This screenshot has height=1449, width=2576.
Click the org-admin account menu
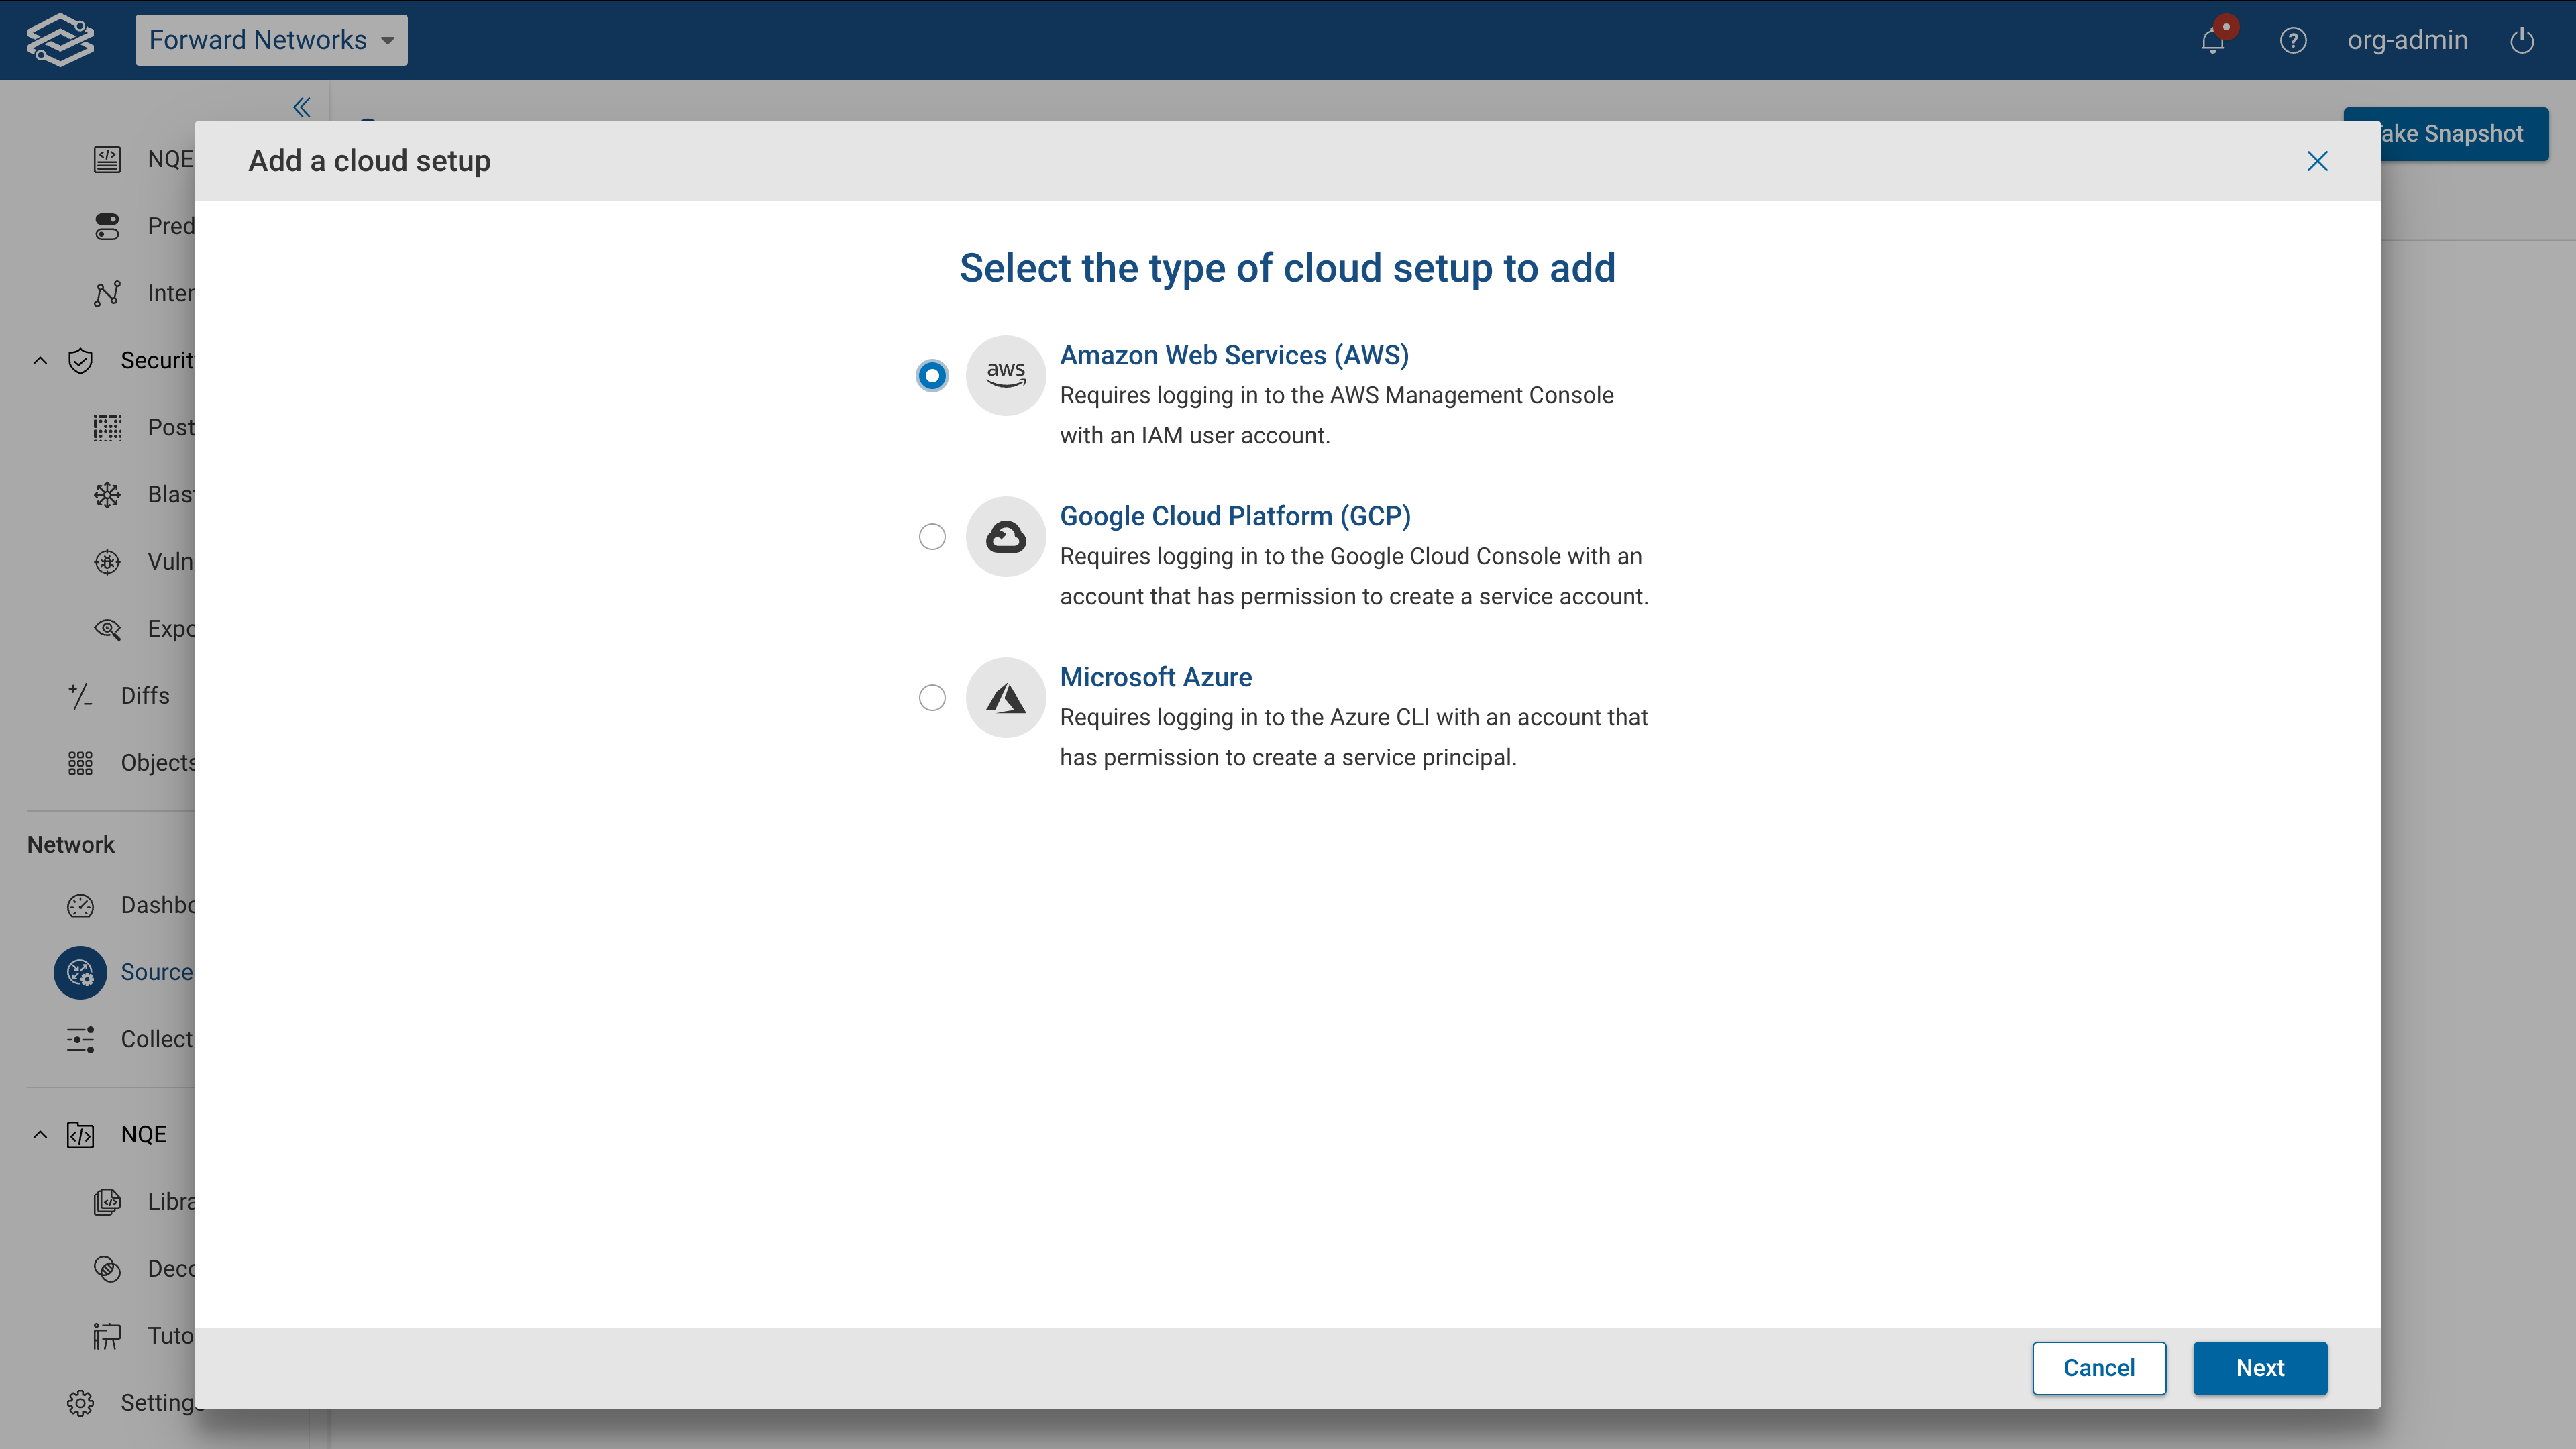(x=2407, y=40)
